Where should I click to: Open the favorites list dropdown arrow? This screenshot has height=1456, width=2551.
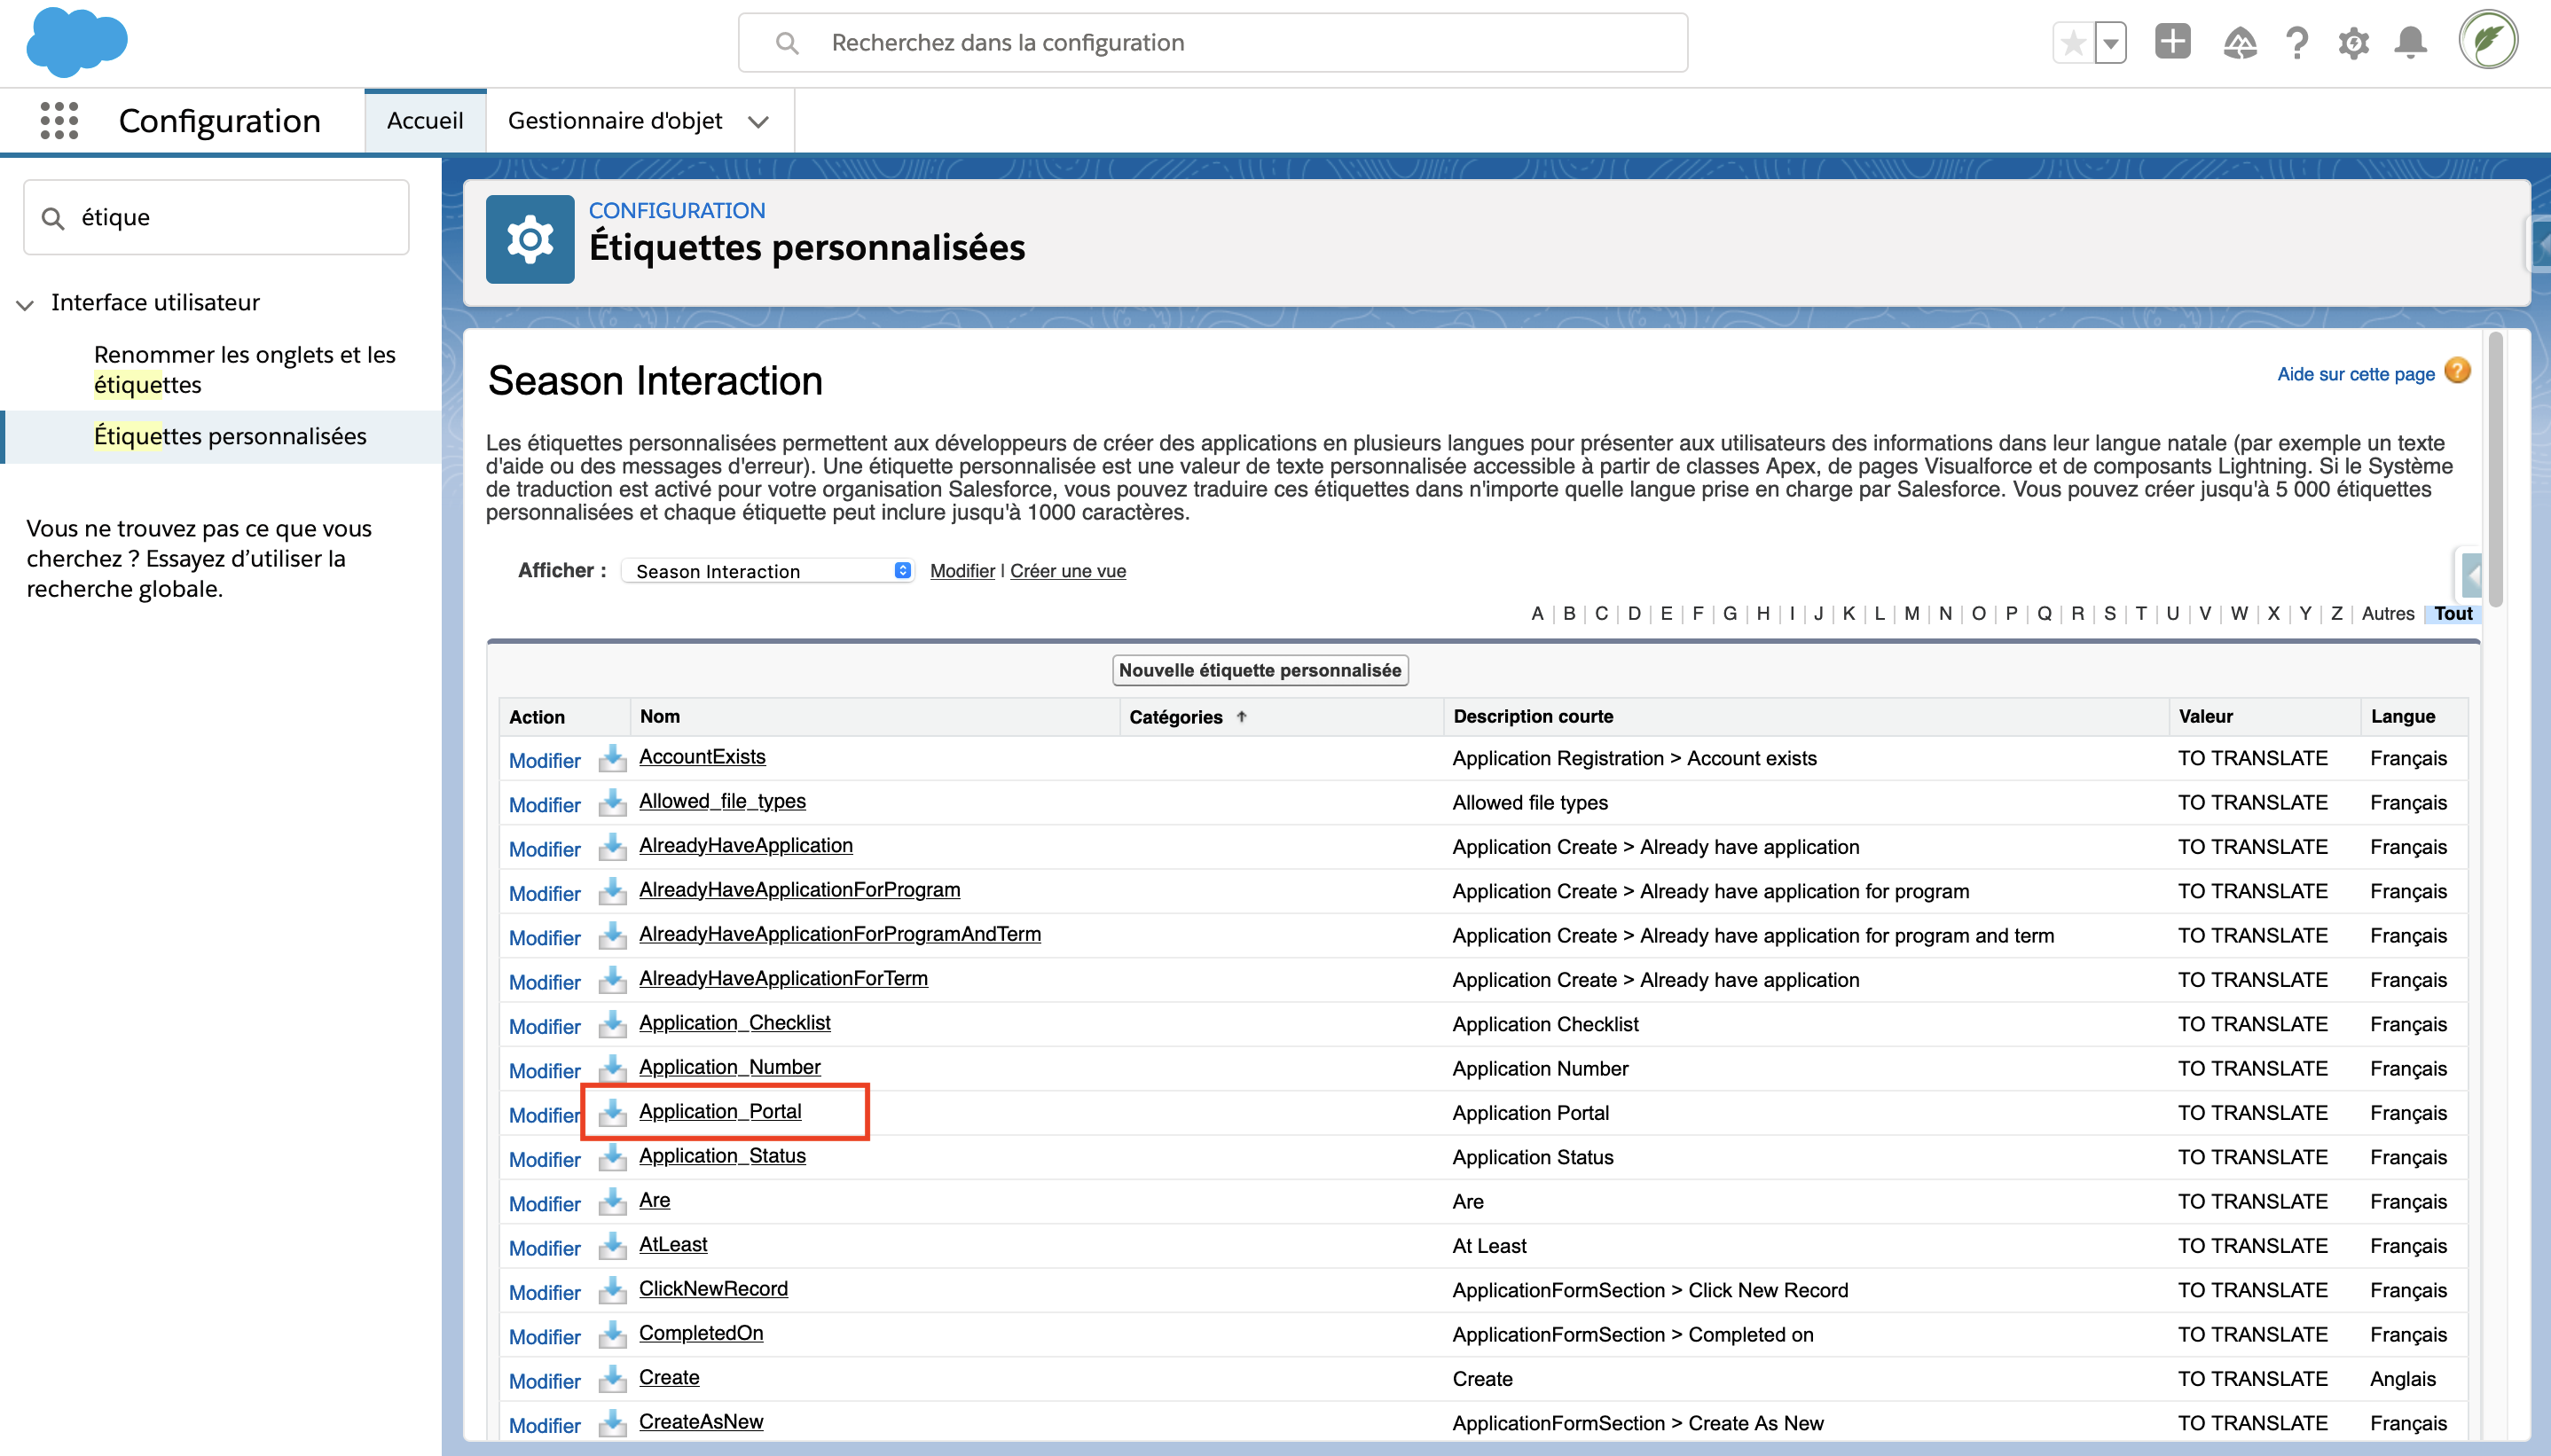pos(2110,43)
